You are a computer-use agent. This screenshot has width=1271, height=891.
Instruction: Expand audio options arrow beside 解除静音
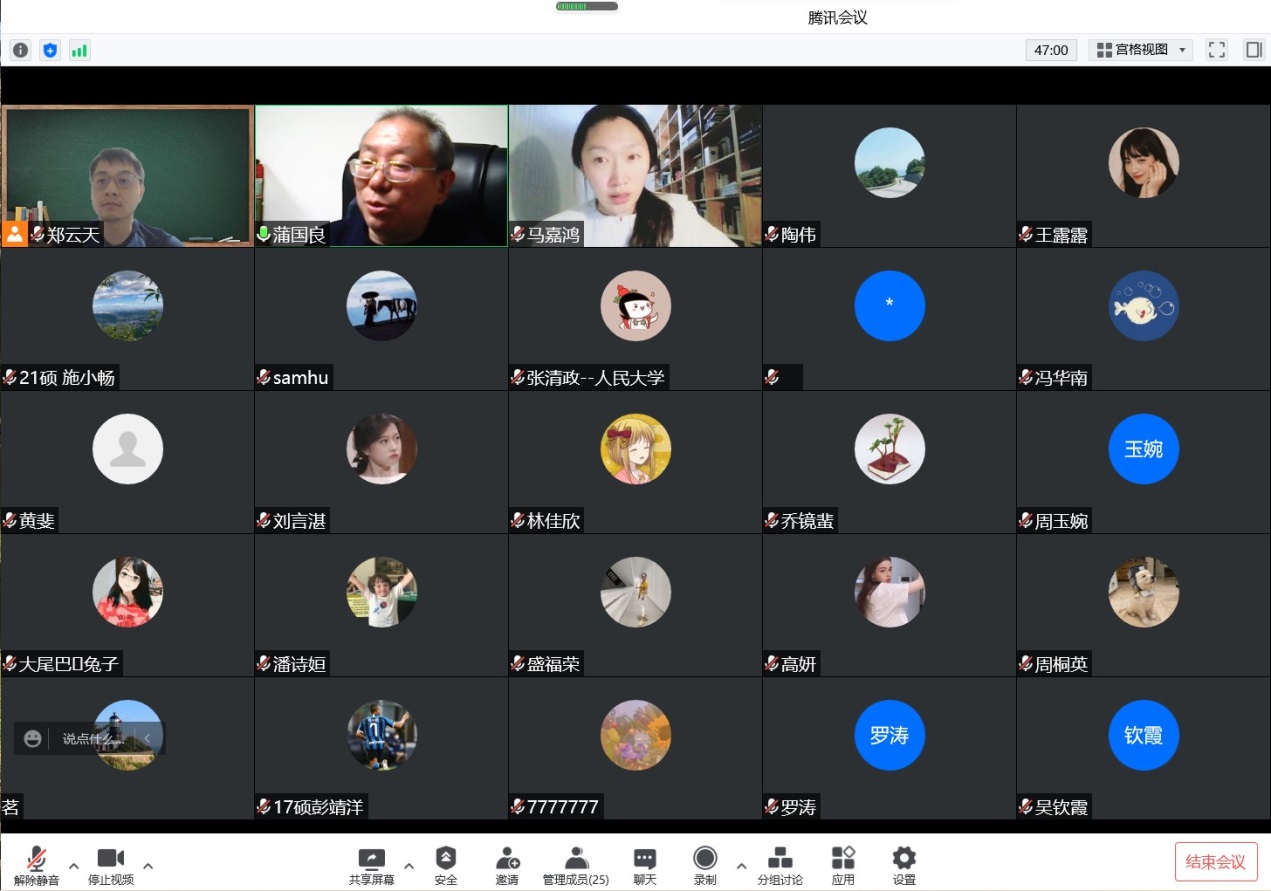point(73,865)
